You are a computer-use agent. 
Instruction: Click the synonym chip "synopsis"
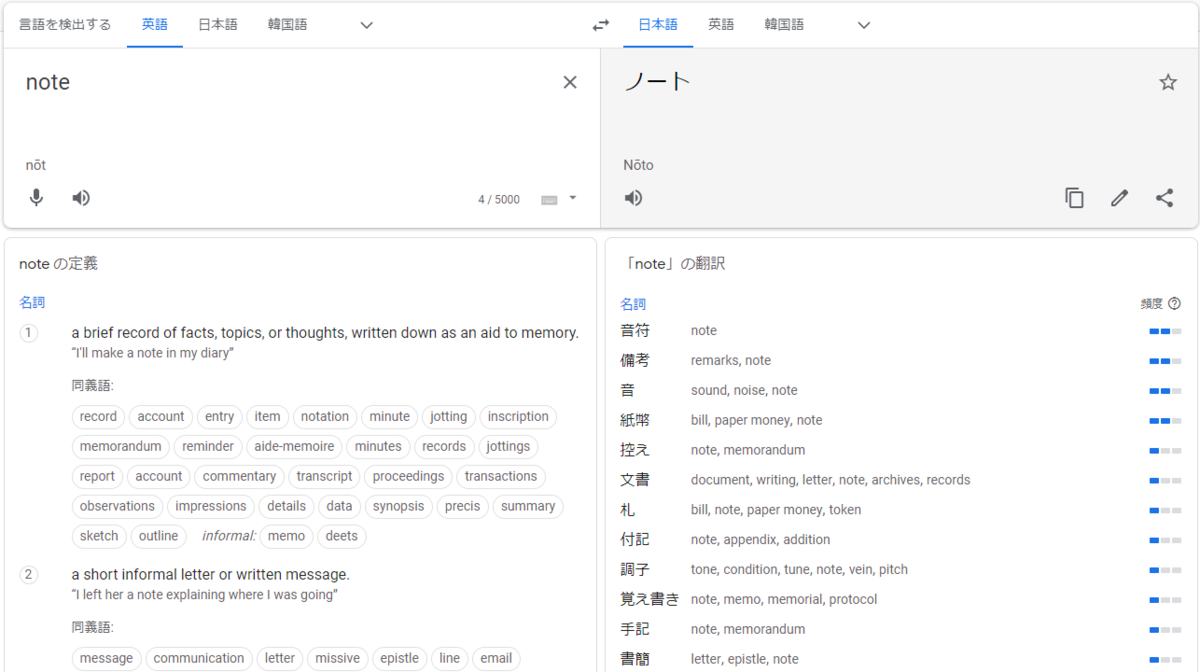coord(398,507)
